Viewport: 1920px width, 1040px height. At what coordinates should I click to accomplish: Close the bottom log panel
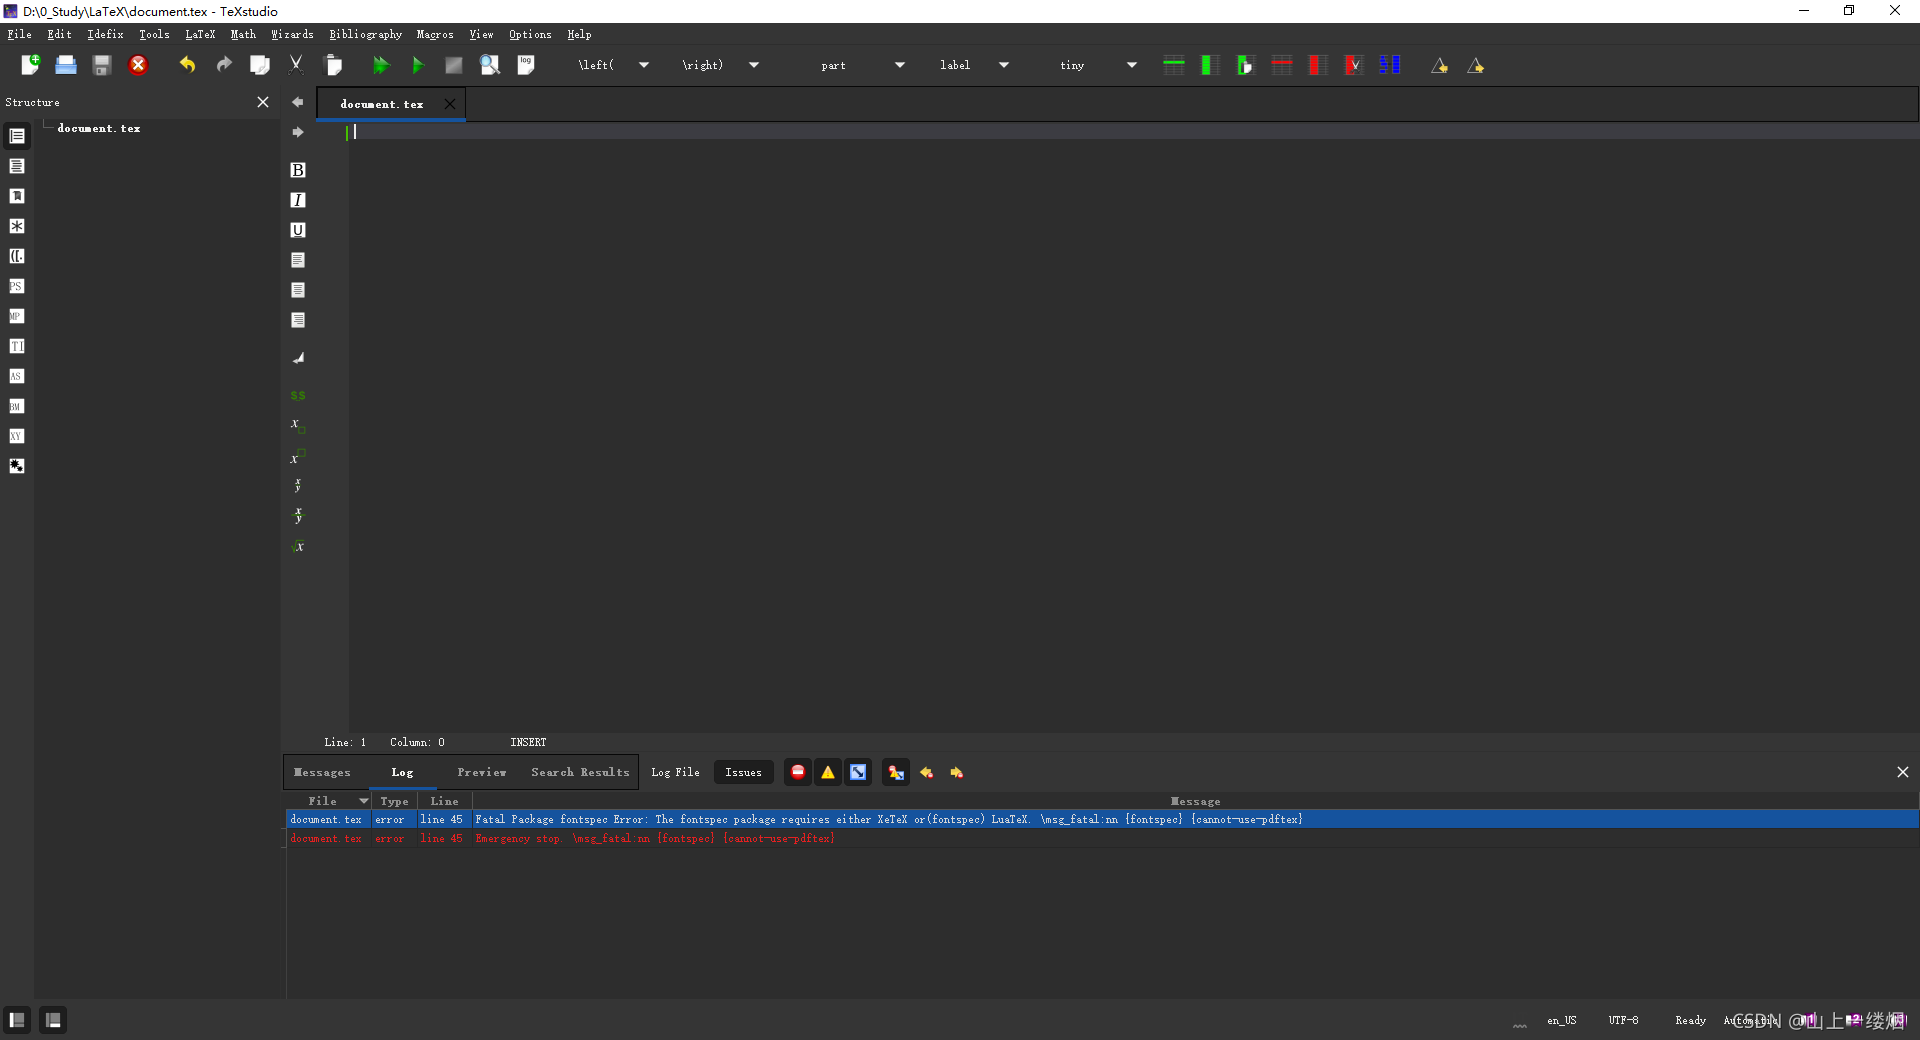click(x=1903, y=772)
